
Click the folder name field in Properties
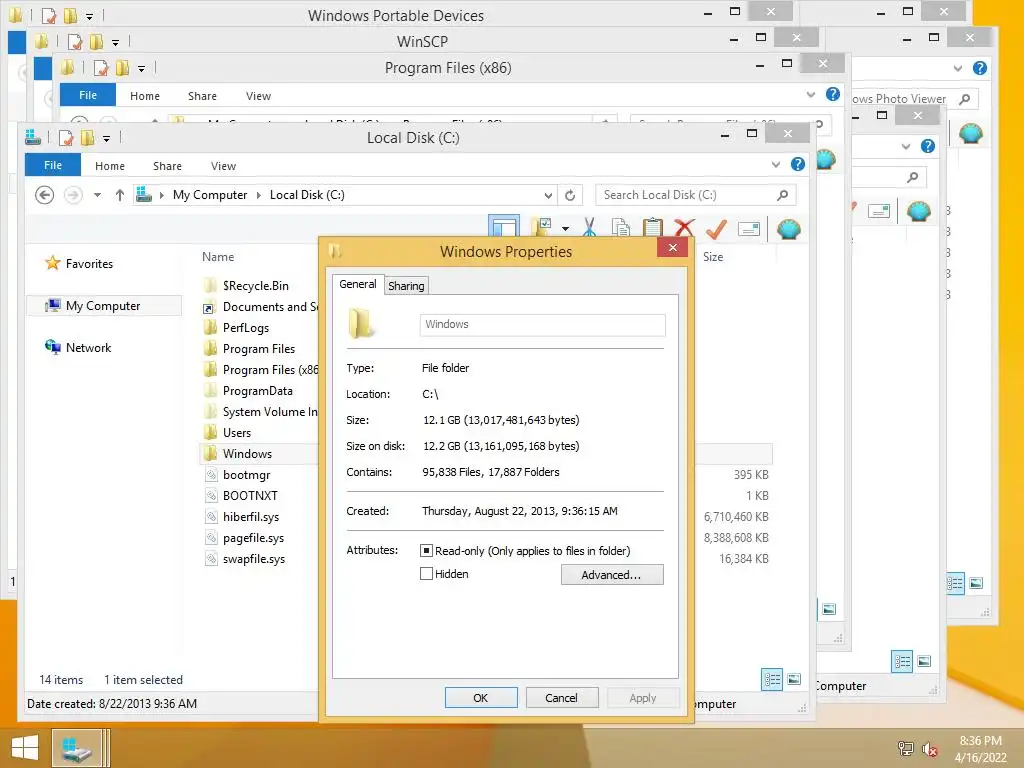pos(543,325)
